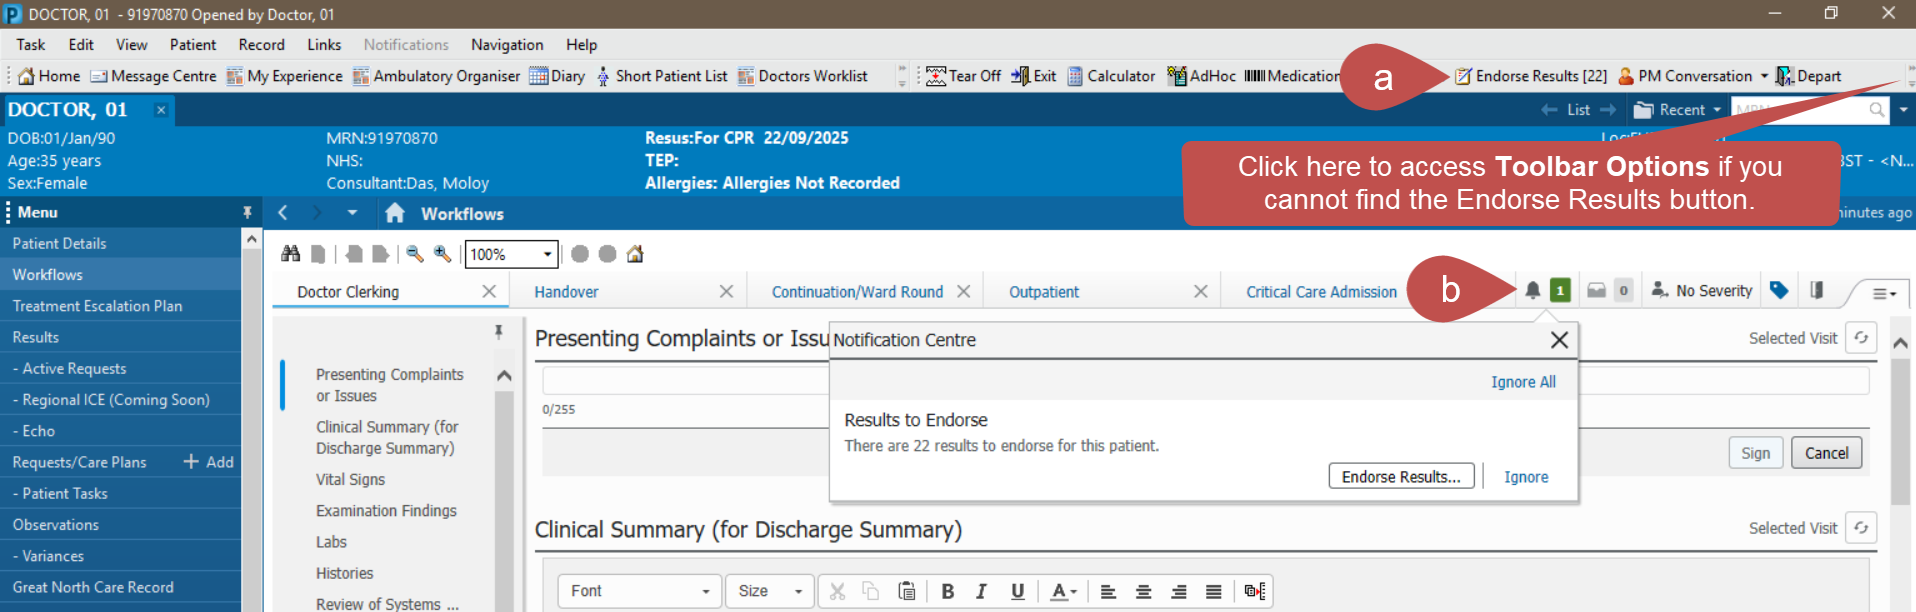Click the paste icon in editor toolbar
The height and width of the screenshot is (612, 1916).
906,591
